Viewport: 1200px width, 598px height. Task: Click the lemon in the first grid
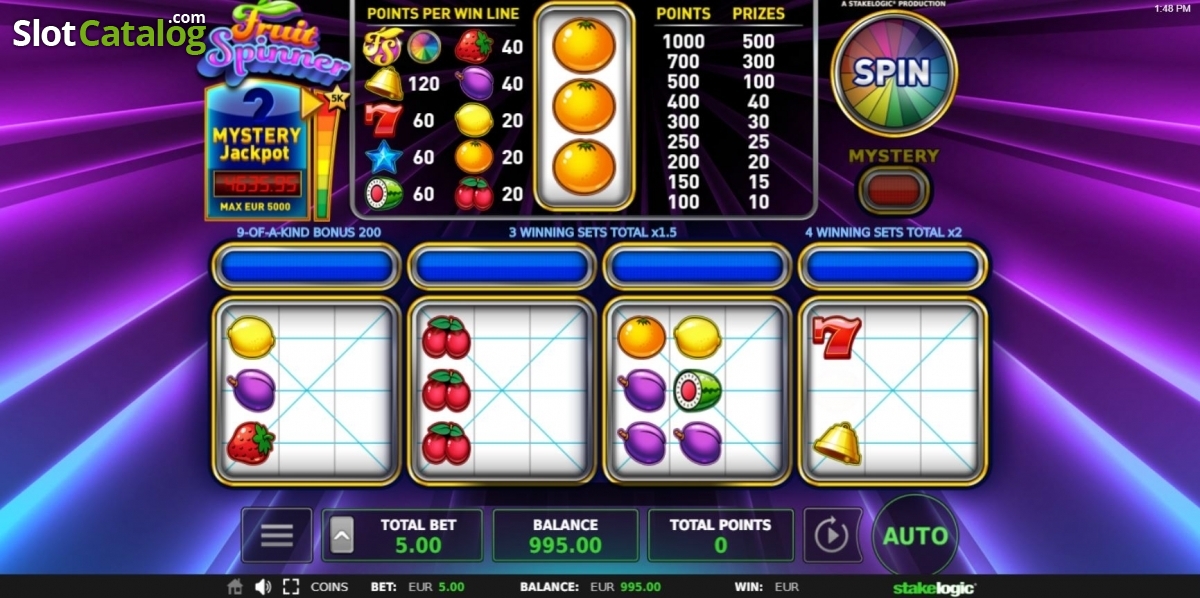click(x=250, y=337)
